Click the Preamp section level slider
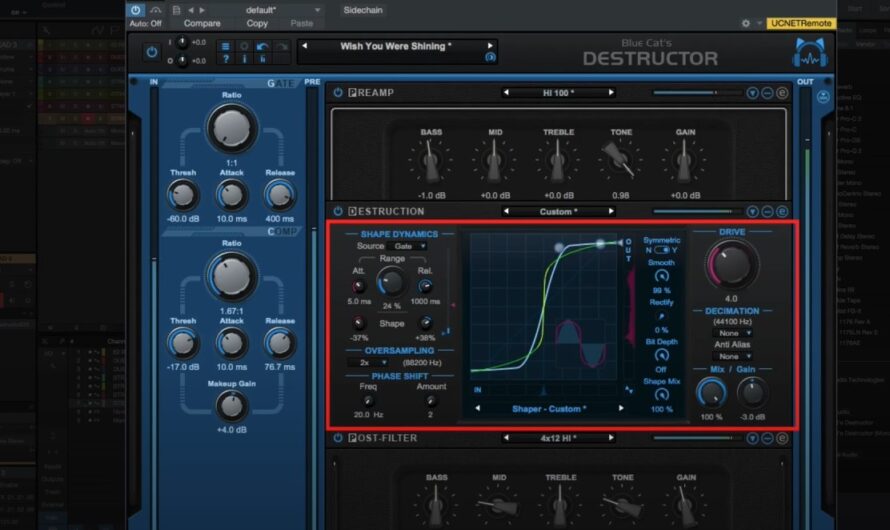 pyautogui.click(x=697, y=92)
